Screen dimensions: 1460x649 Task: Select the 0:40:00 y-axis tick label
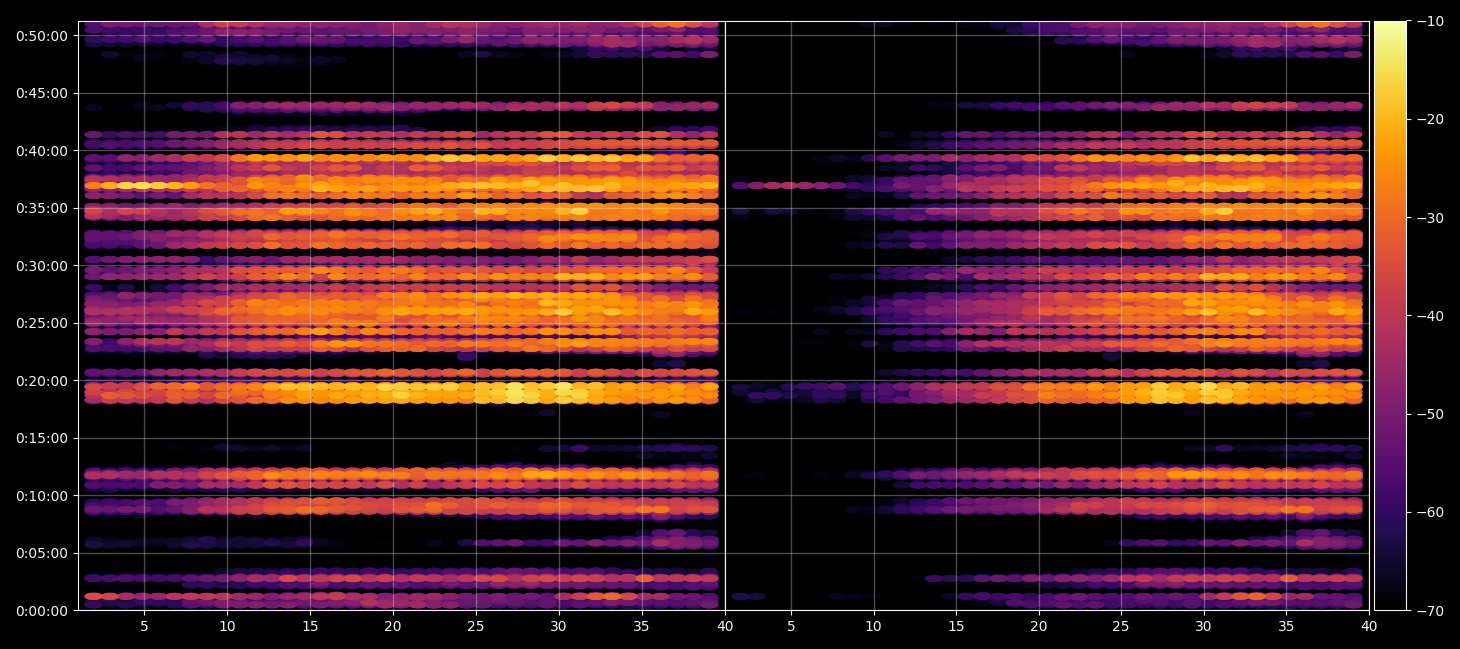coord(42,150)
